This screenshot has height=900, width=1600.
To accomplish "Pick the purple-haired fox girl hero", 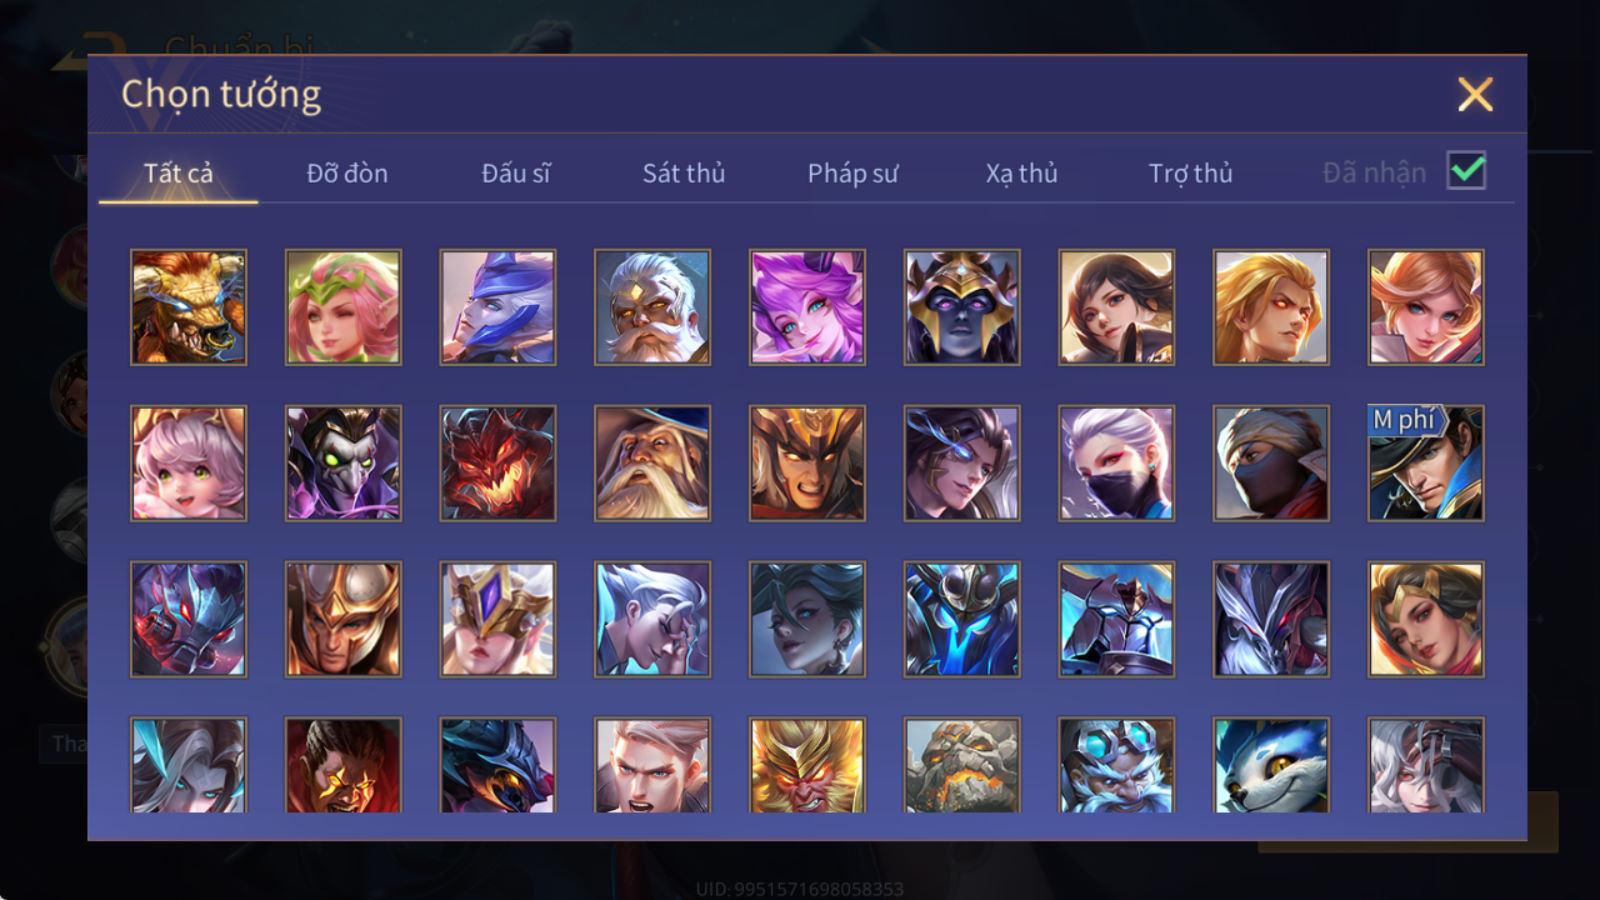I will (807, 307).
